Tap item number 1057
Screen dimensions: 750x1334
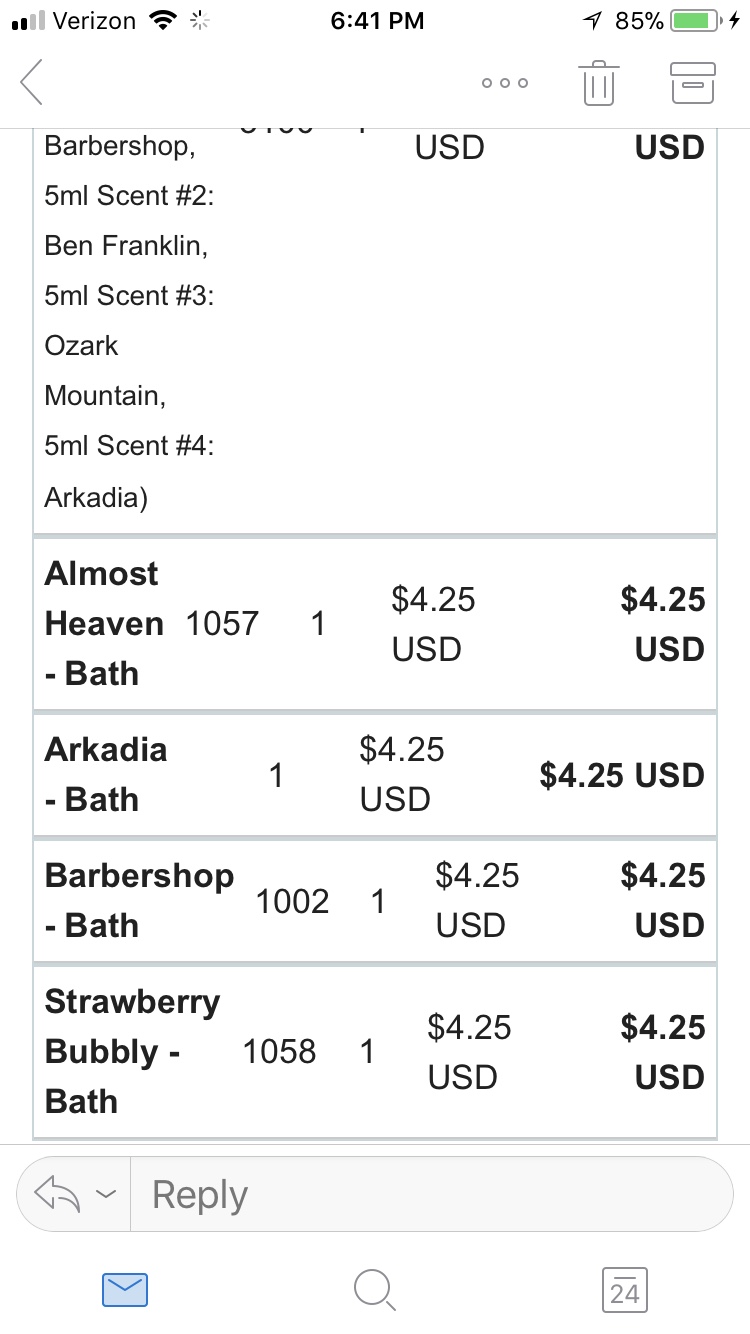(222, 624)
